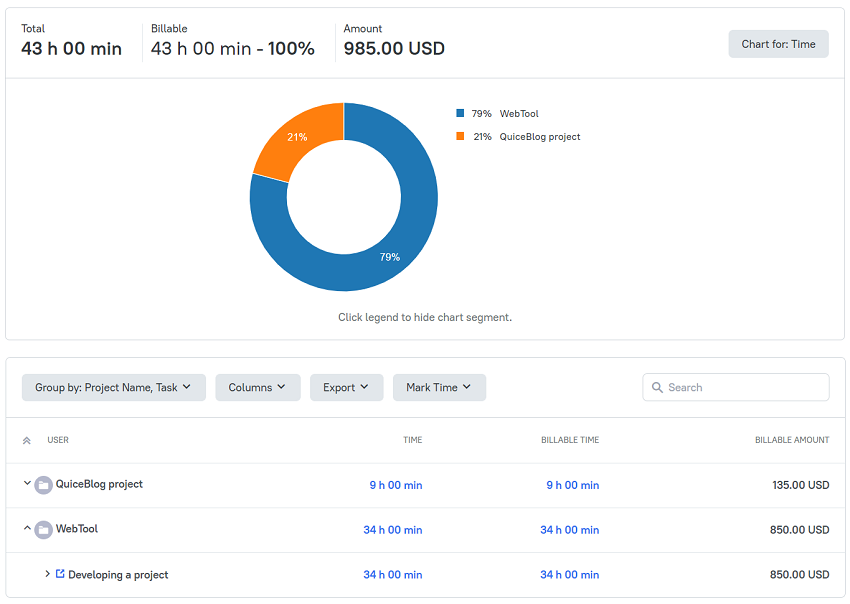Image resolution: width=850 pixels, height=604 pixels.
Task: Click the TIME column header
Action: point(413,440)
